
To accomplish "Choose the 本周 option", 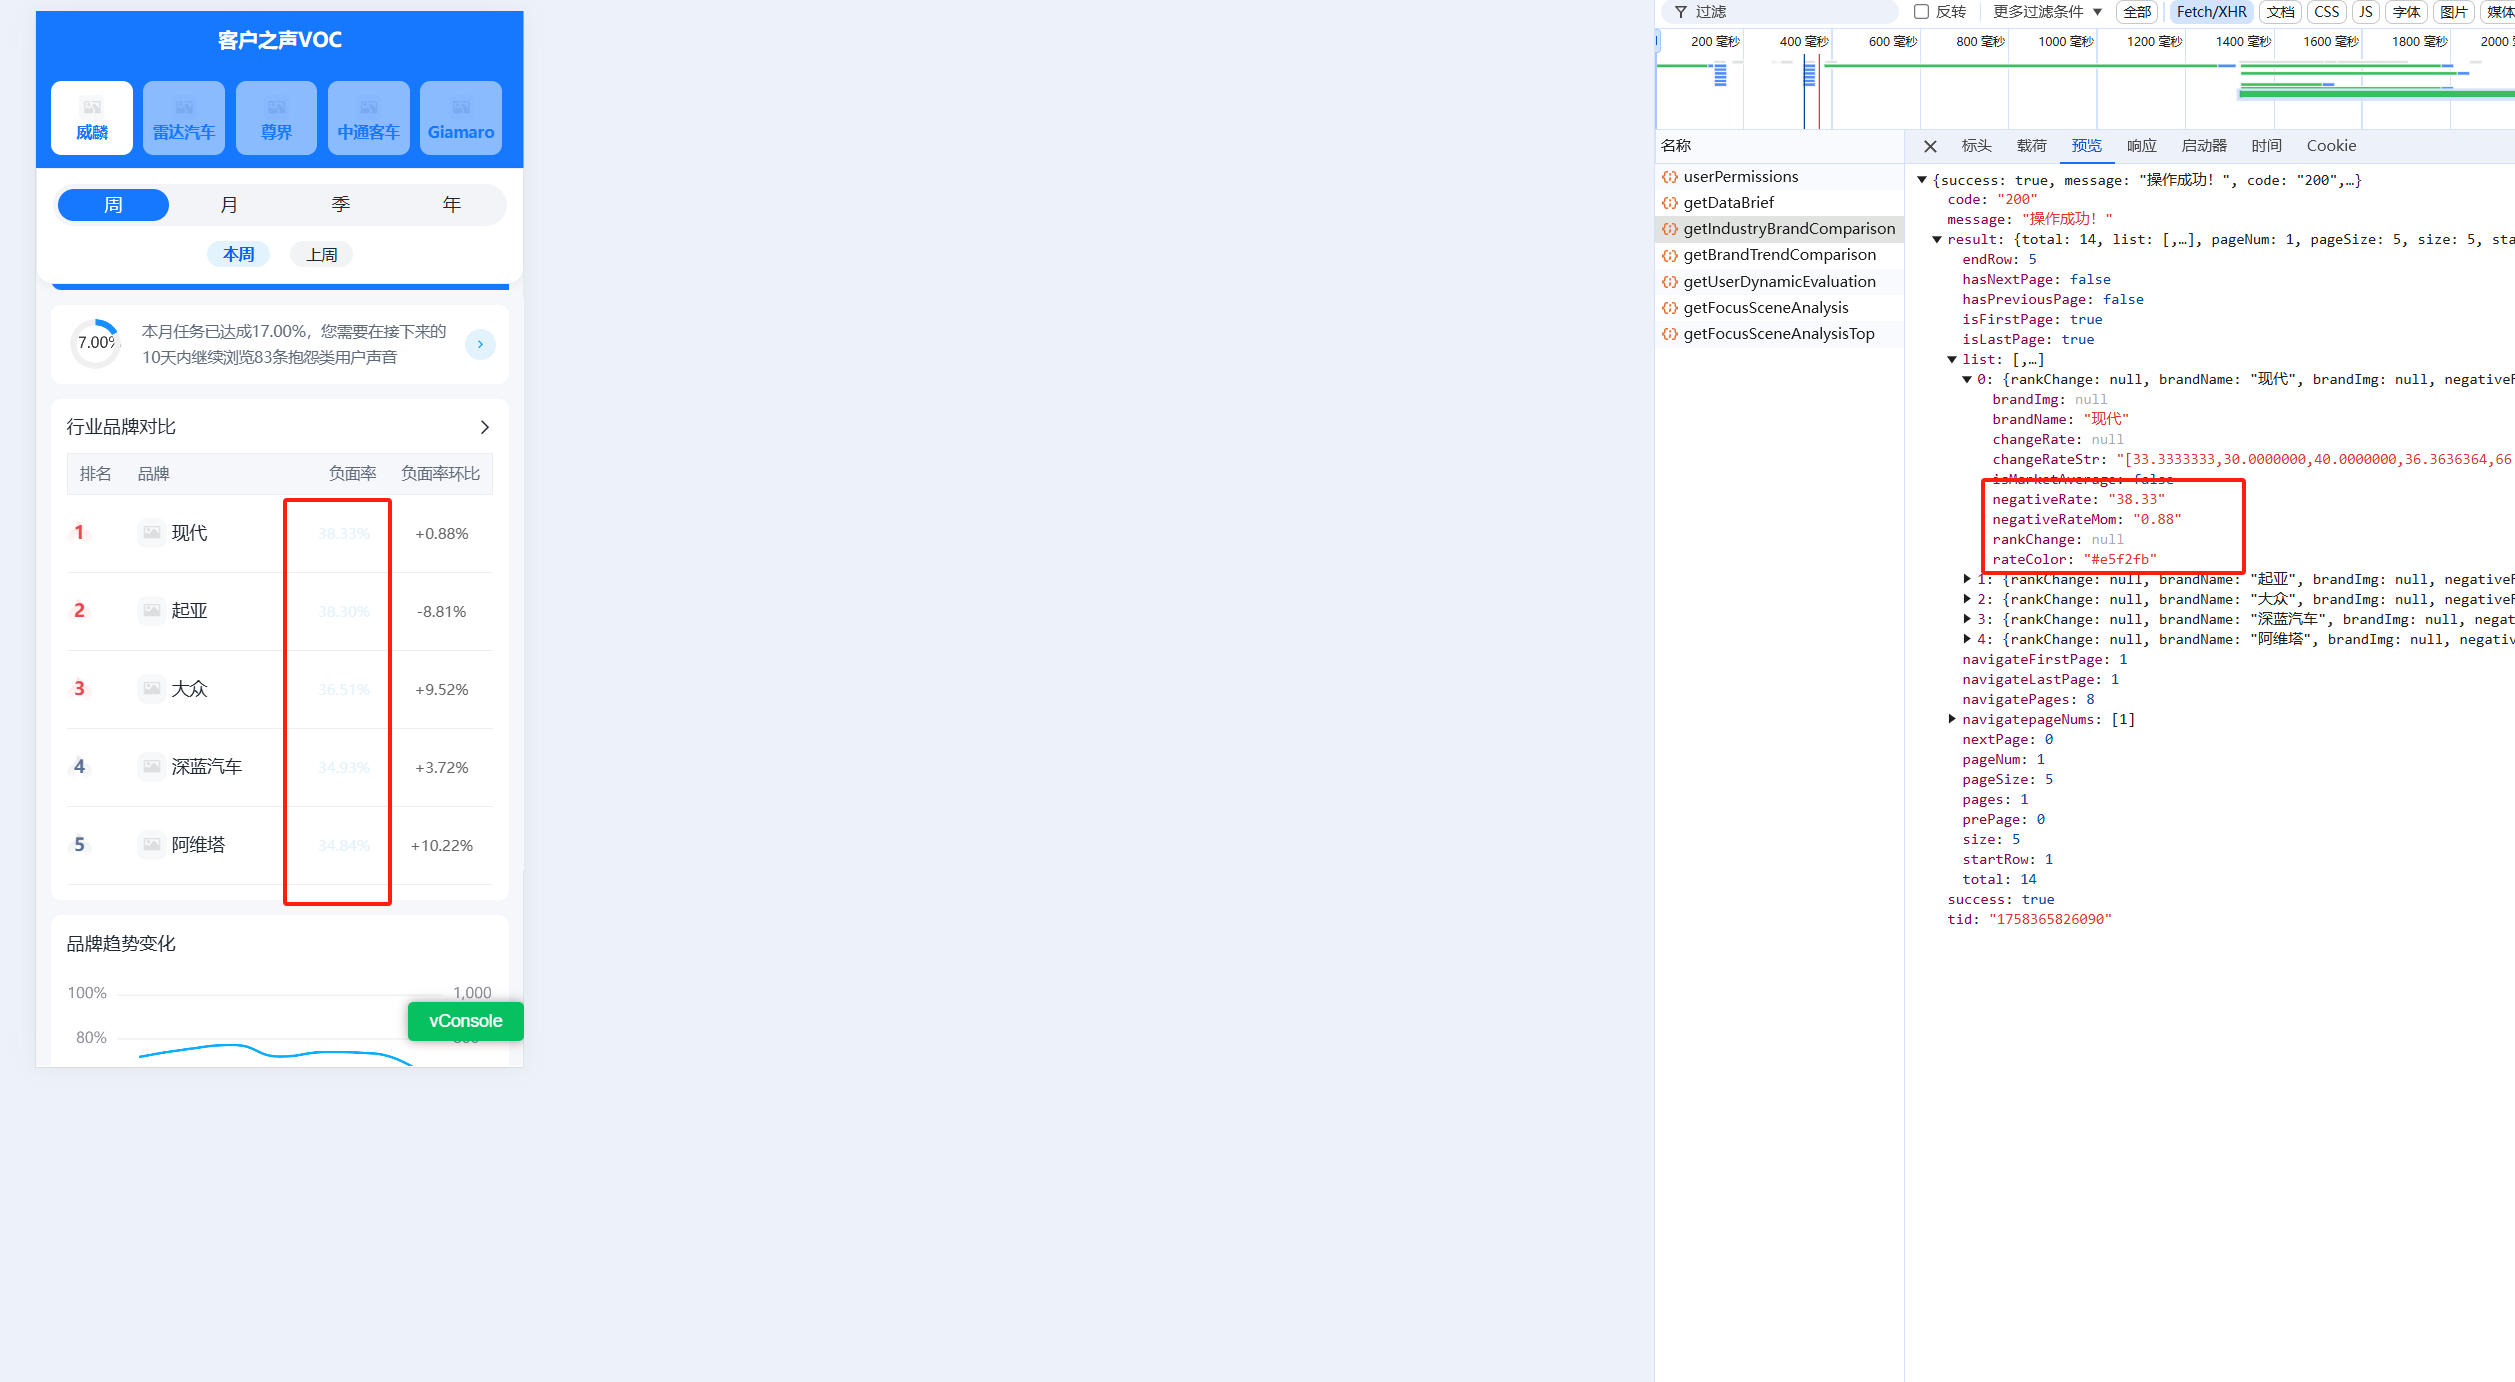I will [238, 254].
